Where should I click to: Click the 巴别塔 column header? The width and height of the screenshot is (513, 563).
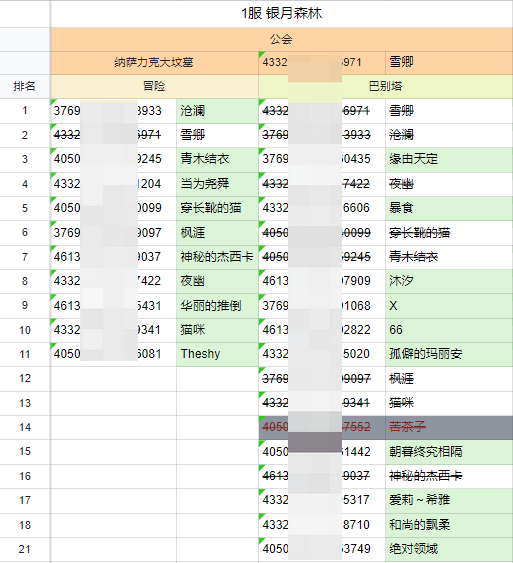click(x=386, y=86)
